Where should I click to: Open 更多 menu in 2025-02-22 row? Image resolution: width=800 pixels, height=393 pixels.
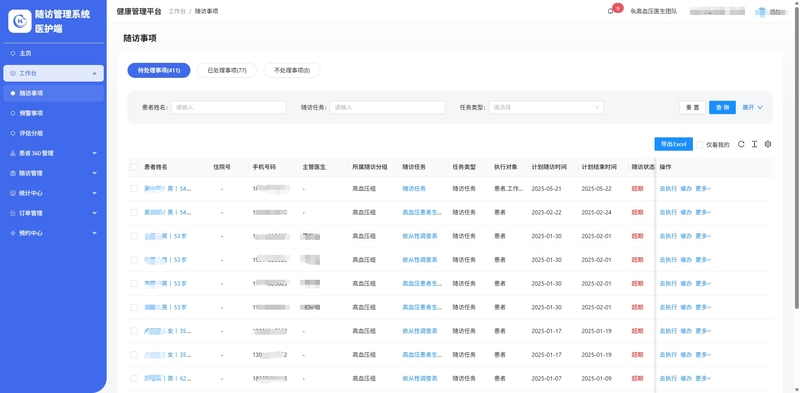coord(703,212)
